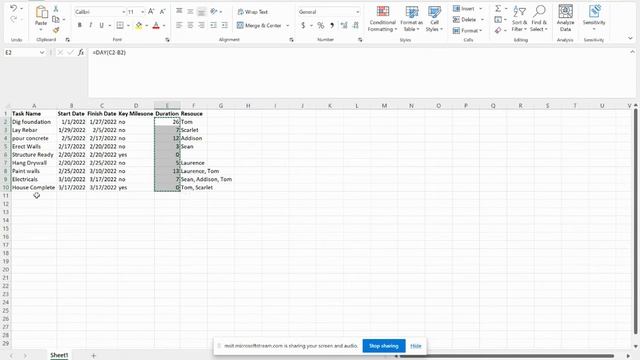This screenshot has height=360, width=640.
Task: Click the Orientation text angle icon
Action: [214, 11]
